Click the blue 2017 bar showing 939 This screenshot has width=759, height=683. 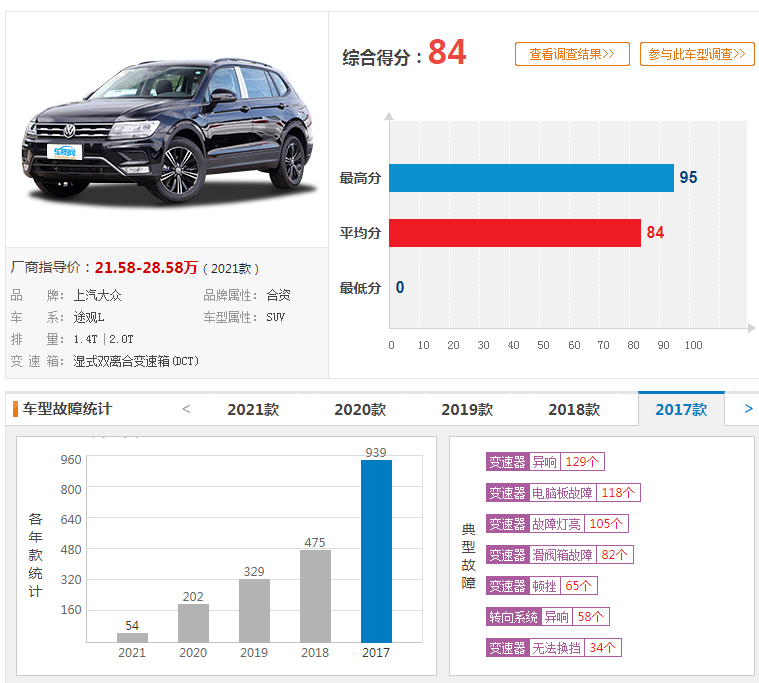[376, 550]
